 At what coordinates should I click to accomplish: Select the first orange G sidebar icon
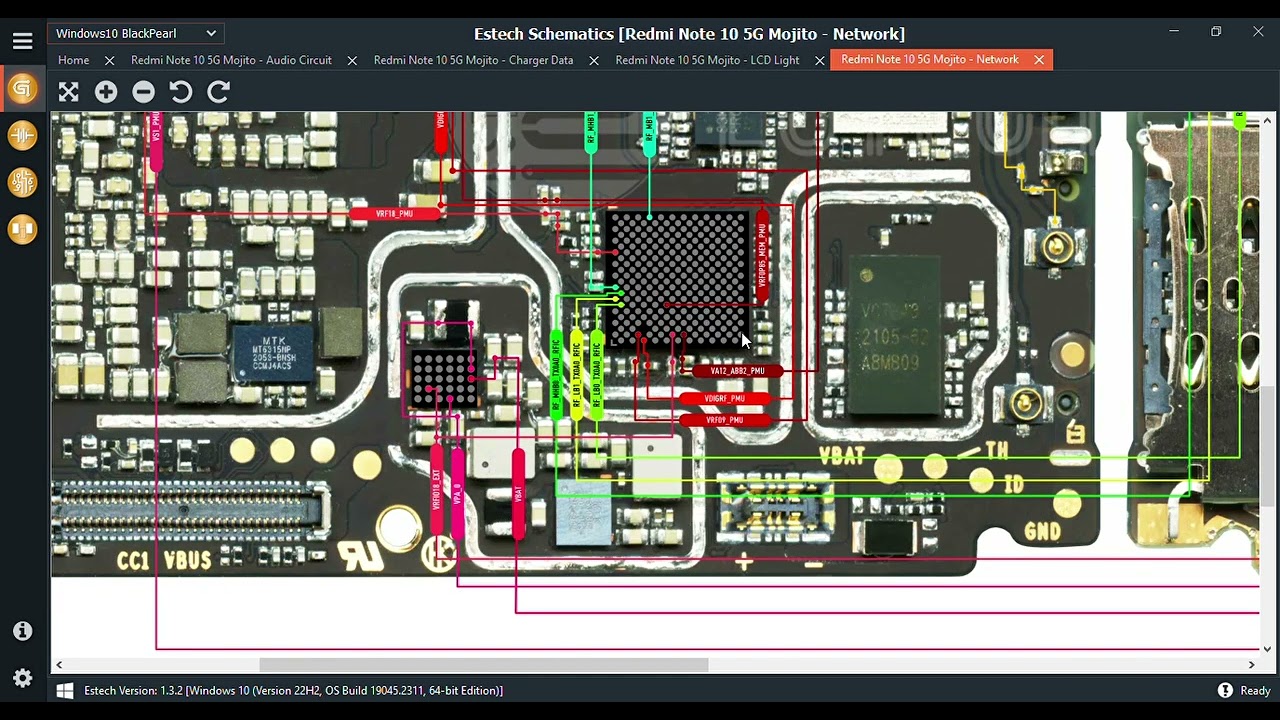pyautogui.click(x=22, y=88)
